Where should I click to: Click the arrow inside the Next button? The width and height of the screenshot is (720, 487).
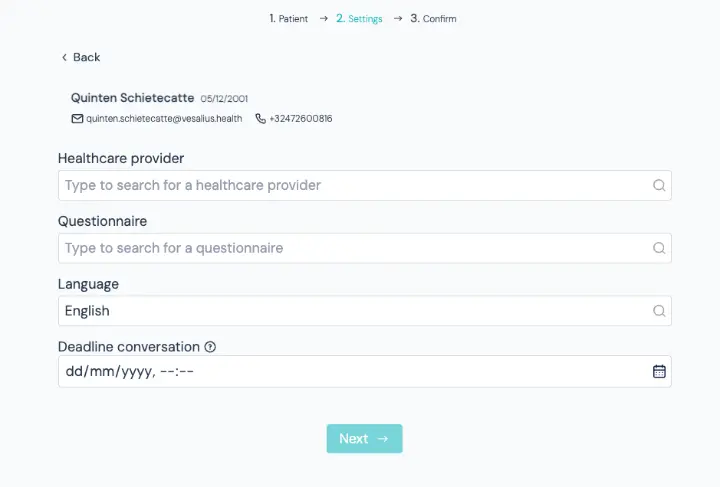coord(382,439)
